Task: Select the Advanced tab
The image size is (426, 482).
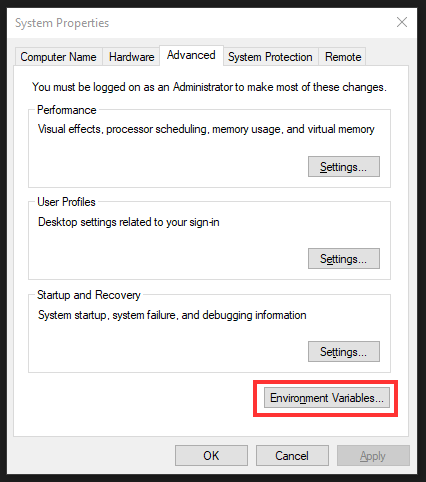Action: point(191,55)
